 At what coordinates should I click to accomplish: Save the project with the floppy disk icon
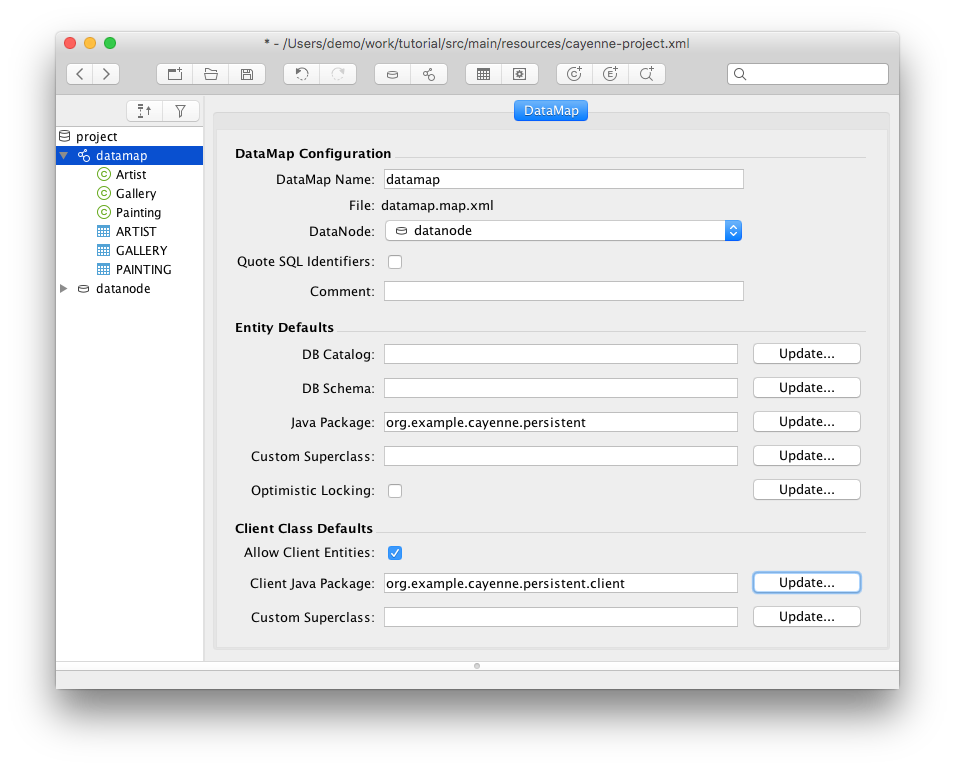coord(246,74)
